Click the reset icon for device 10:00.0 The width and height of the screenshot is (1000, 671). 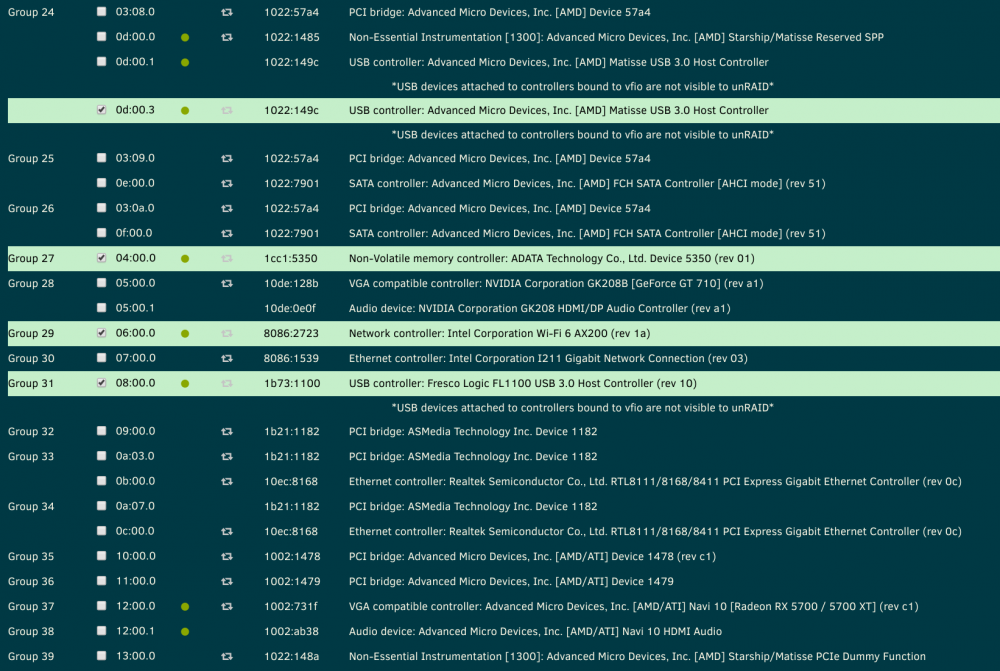point(226,556)
